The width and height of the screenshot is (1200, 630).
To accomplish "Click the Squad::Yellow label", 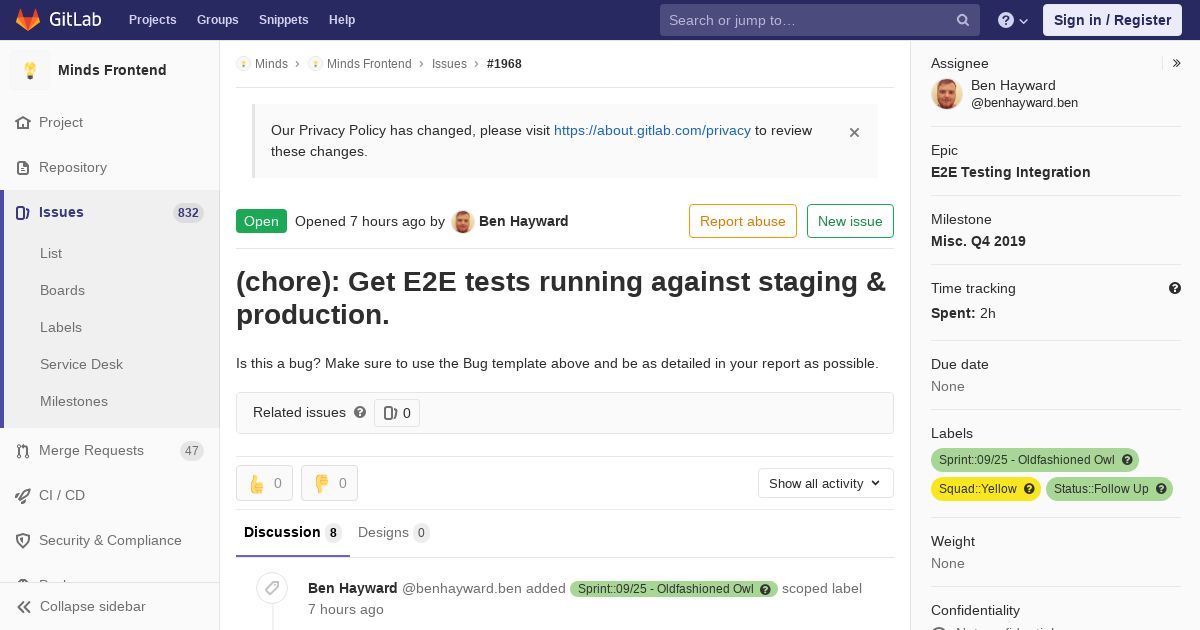I will coord(986,489).
